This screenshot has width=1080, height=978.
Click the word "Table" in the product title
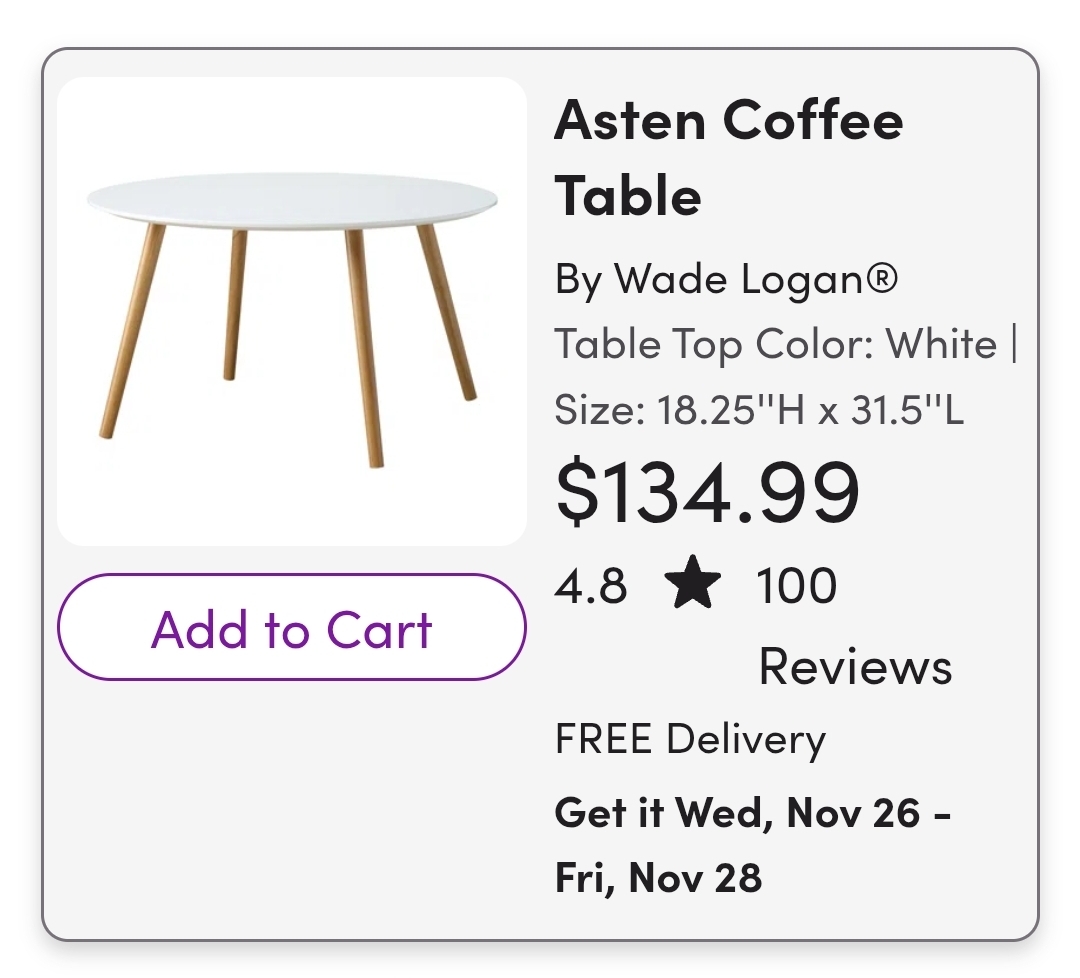pos(628,195)
